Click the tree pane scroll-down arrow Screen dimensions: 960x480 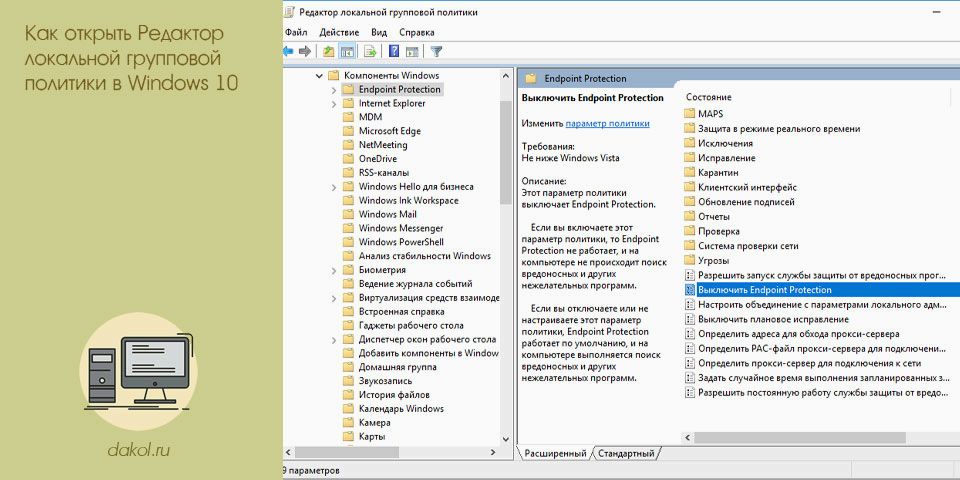506,439
